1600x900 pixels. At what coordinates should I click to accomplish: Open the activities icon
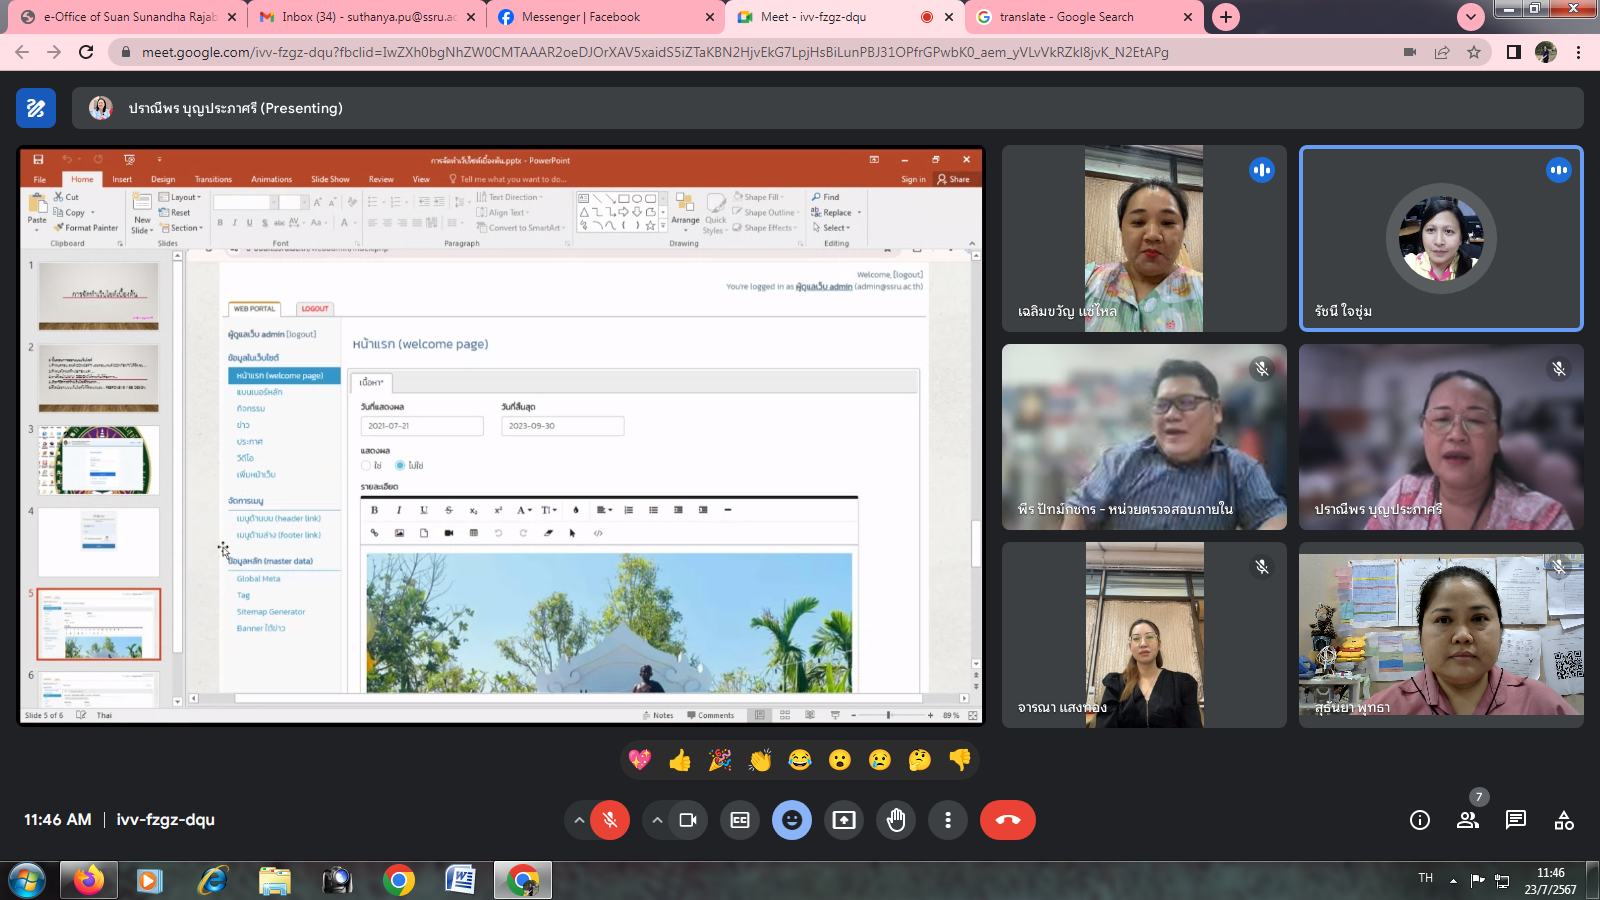(x=1564, y=820)
